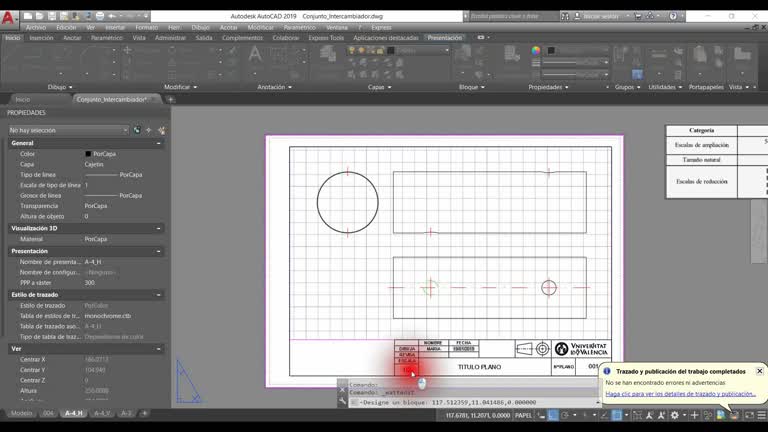
Task: Click the keyword search input field
Action: (x=513, y=16)
